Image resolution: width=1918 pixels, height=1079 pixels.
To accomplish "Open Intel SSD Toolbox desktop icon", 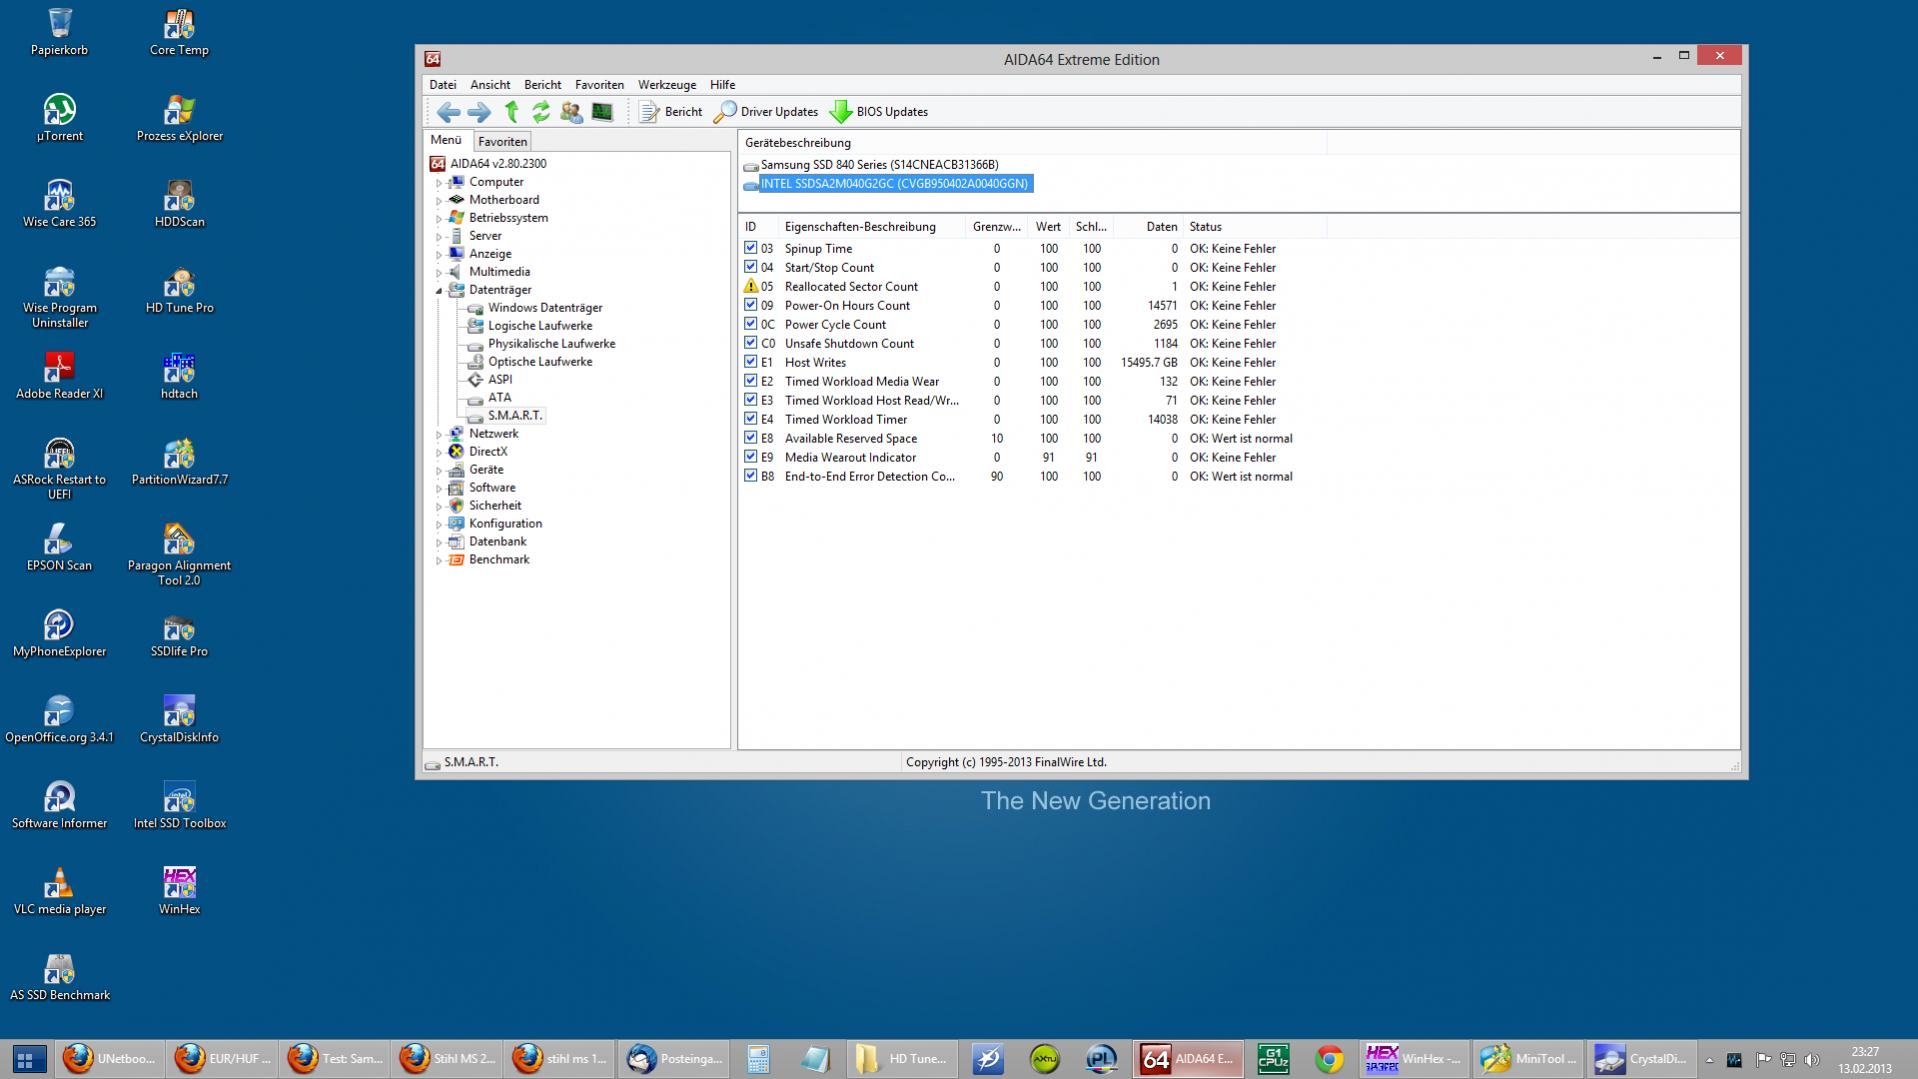I will [179, 805].
